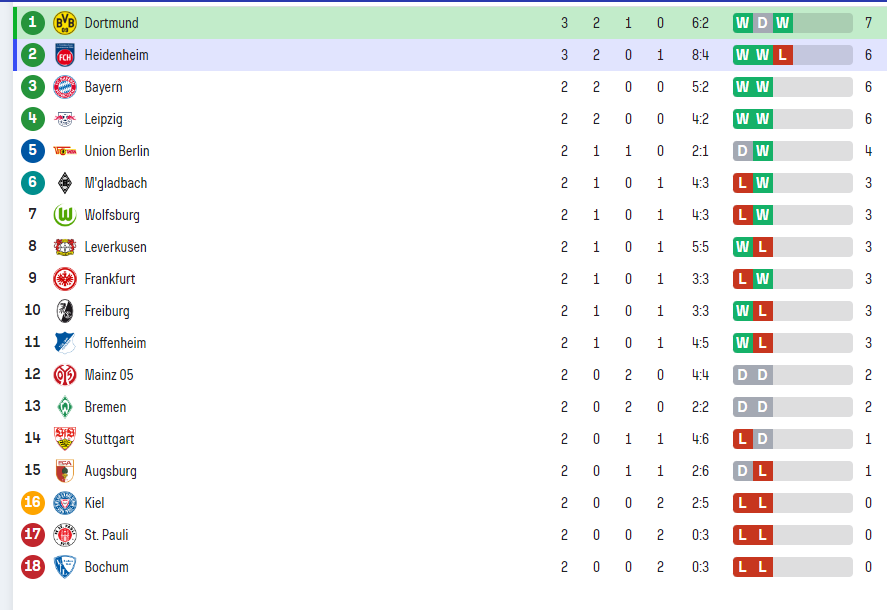The height and width of the screenshot is (610, 887).
Task: Open the M'gladbach team page
Action: click(x=115, y=183)
